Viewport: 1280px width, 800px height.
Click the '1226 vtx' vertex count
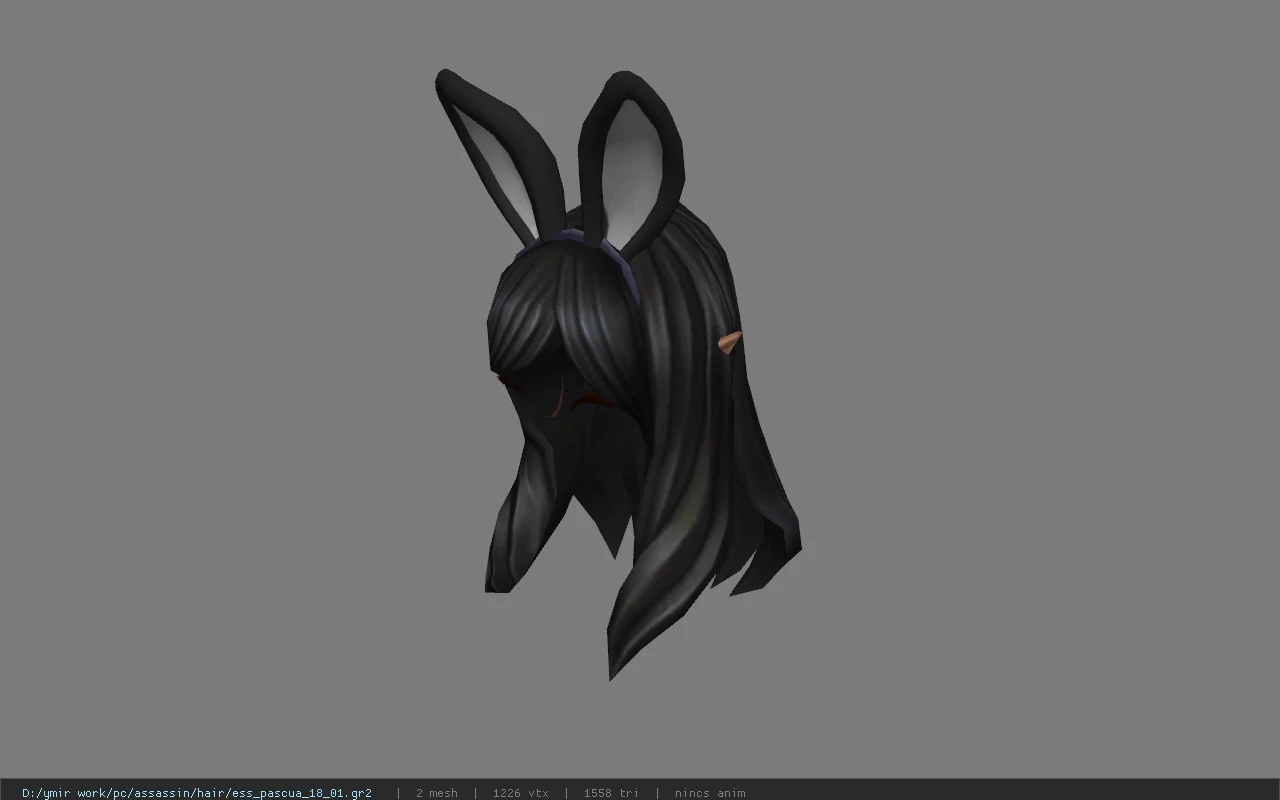tap(520, 793)
